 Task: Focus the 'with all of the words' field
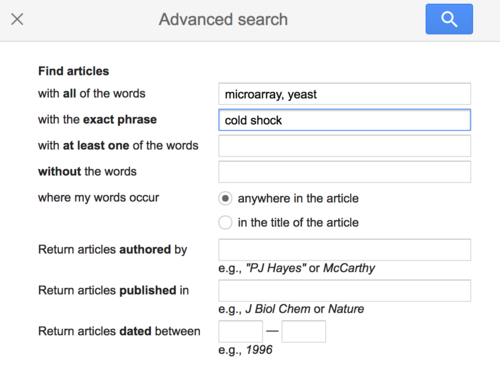pyautogui.click(x=344, y=94)
